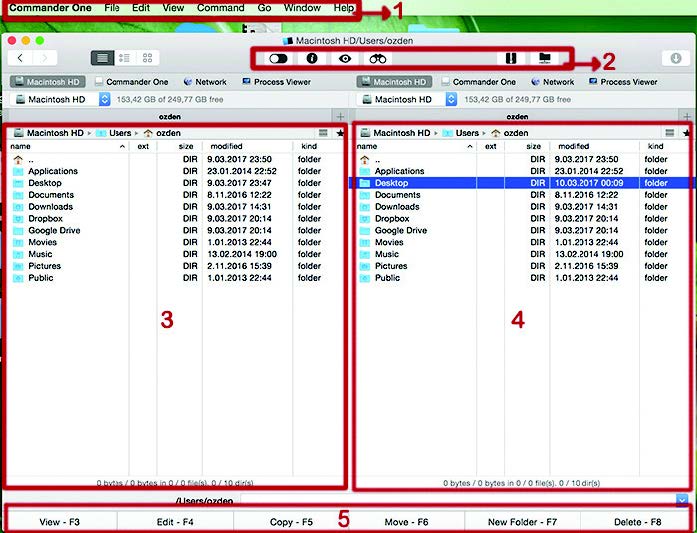The image size is (697, 533).
Task: Click the binoculars search icon
Action: [378, 59]
